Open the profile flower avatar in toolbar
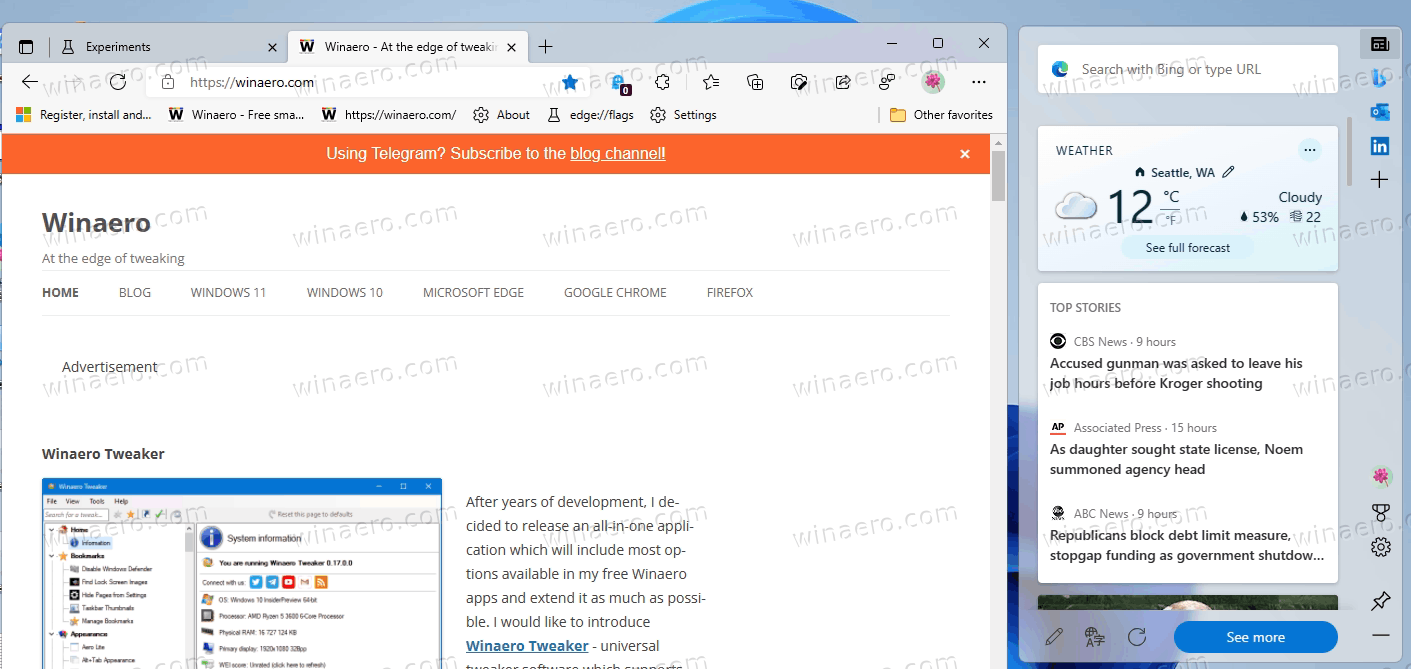Image resolution: width=1411 pixels, height=669 pixels. click(933, 82)
